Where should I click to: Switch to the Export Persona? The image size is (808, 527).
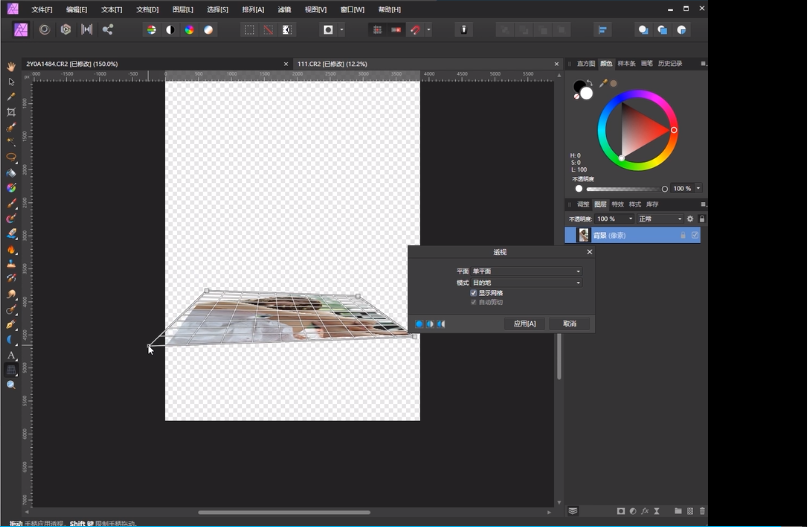pos(108,30)
